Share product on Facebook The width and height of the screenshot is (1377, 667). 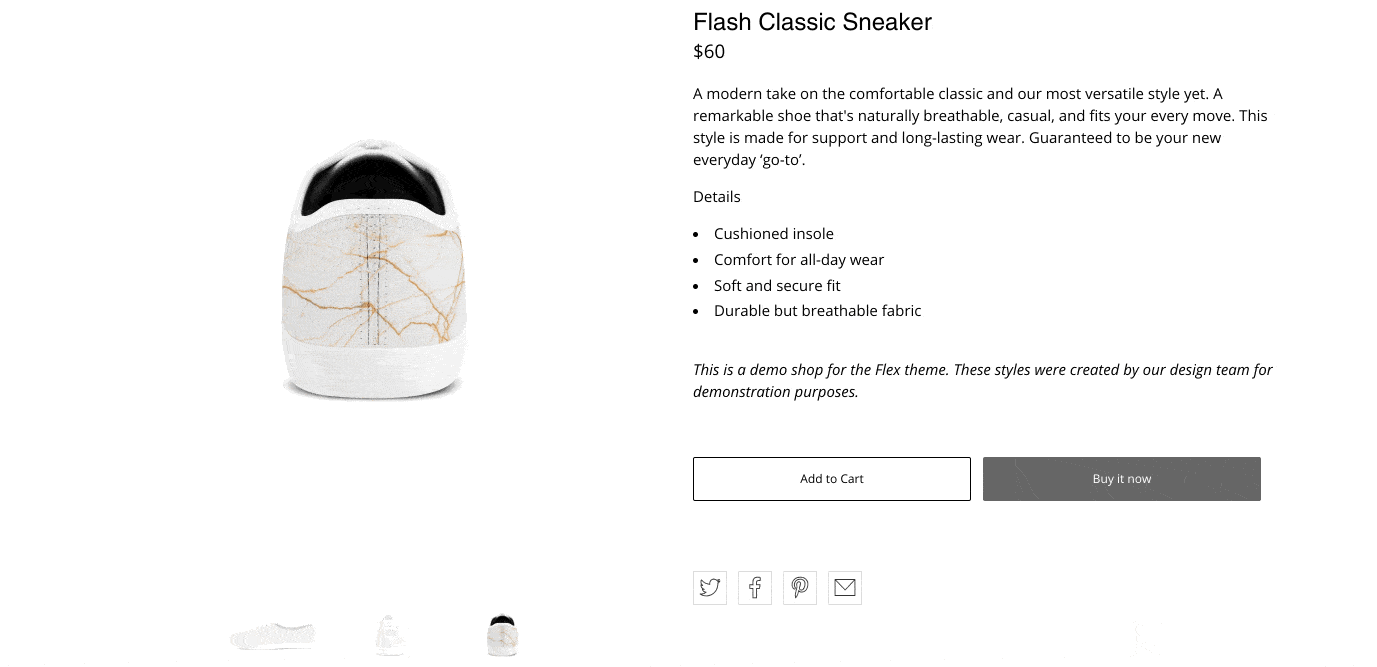click(x=755, y=588)
